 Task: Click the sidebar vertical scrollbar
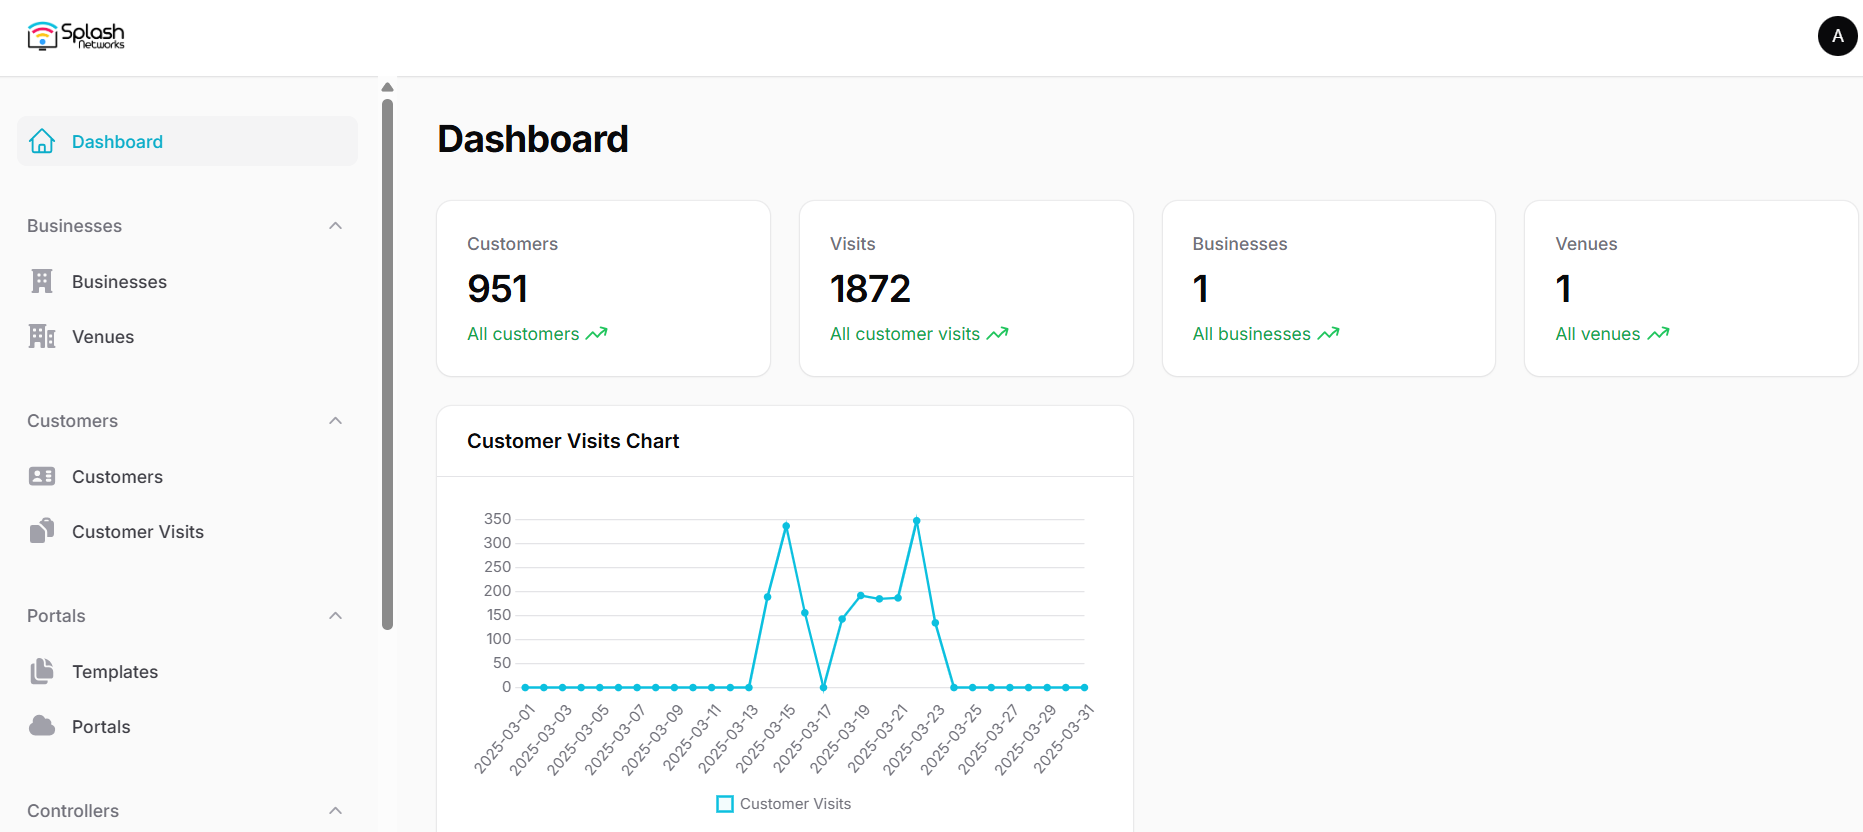[x=387, y=364]
